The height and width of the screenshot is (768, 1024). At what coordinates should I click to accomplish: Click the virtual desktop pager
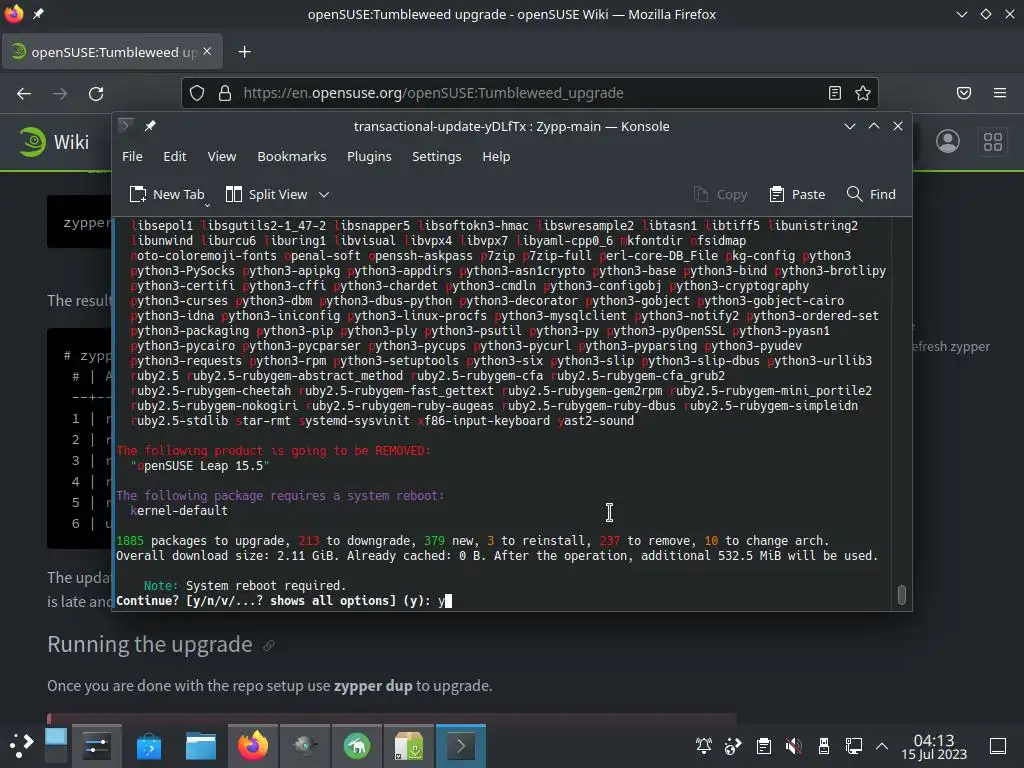[x=56, y=745]
